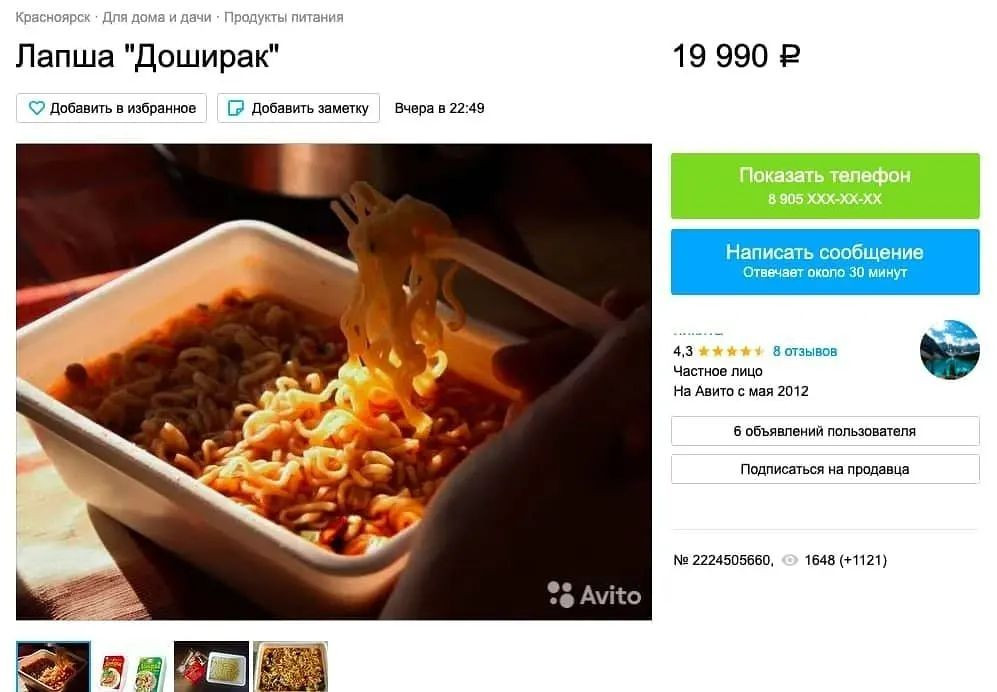Open the 8 отзывов reviews link
The image size is (997, 692).
click(804, 351)
